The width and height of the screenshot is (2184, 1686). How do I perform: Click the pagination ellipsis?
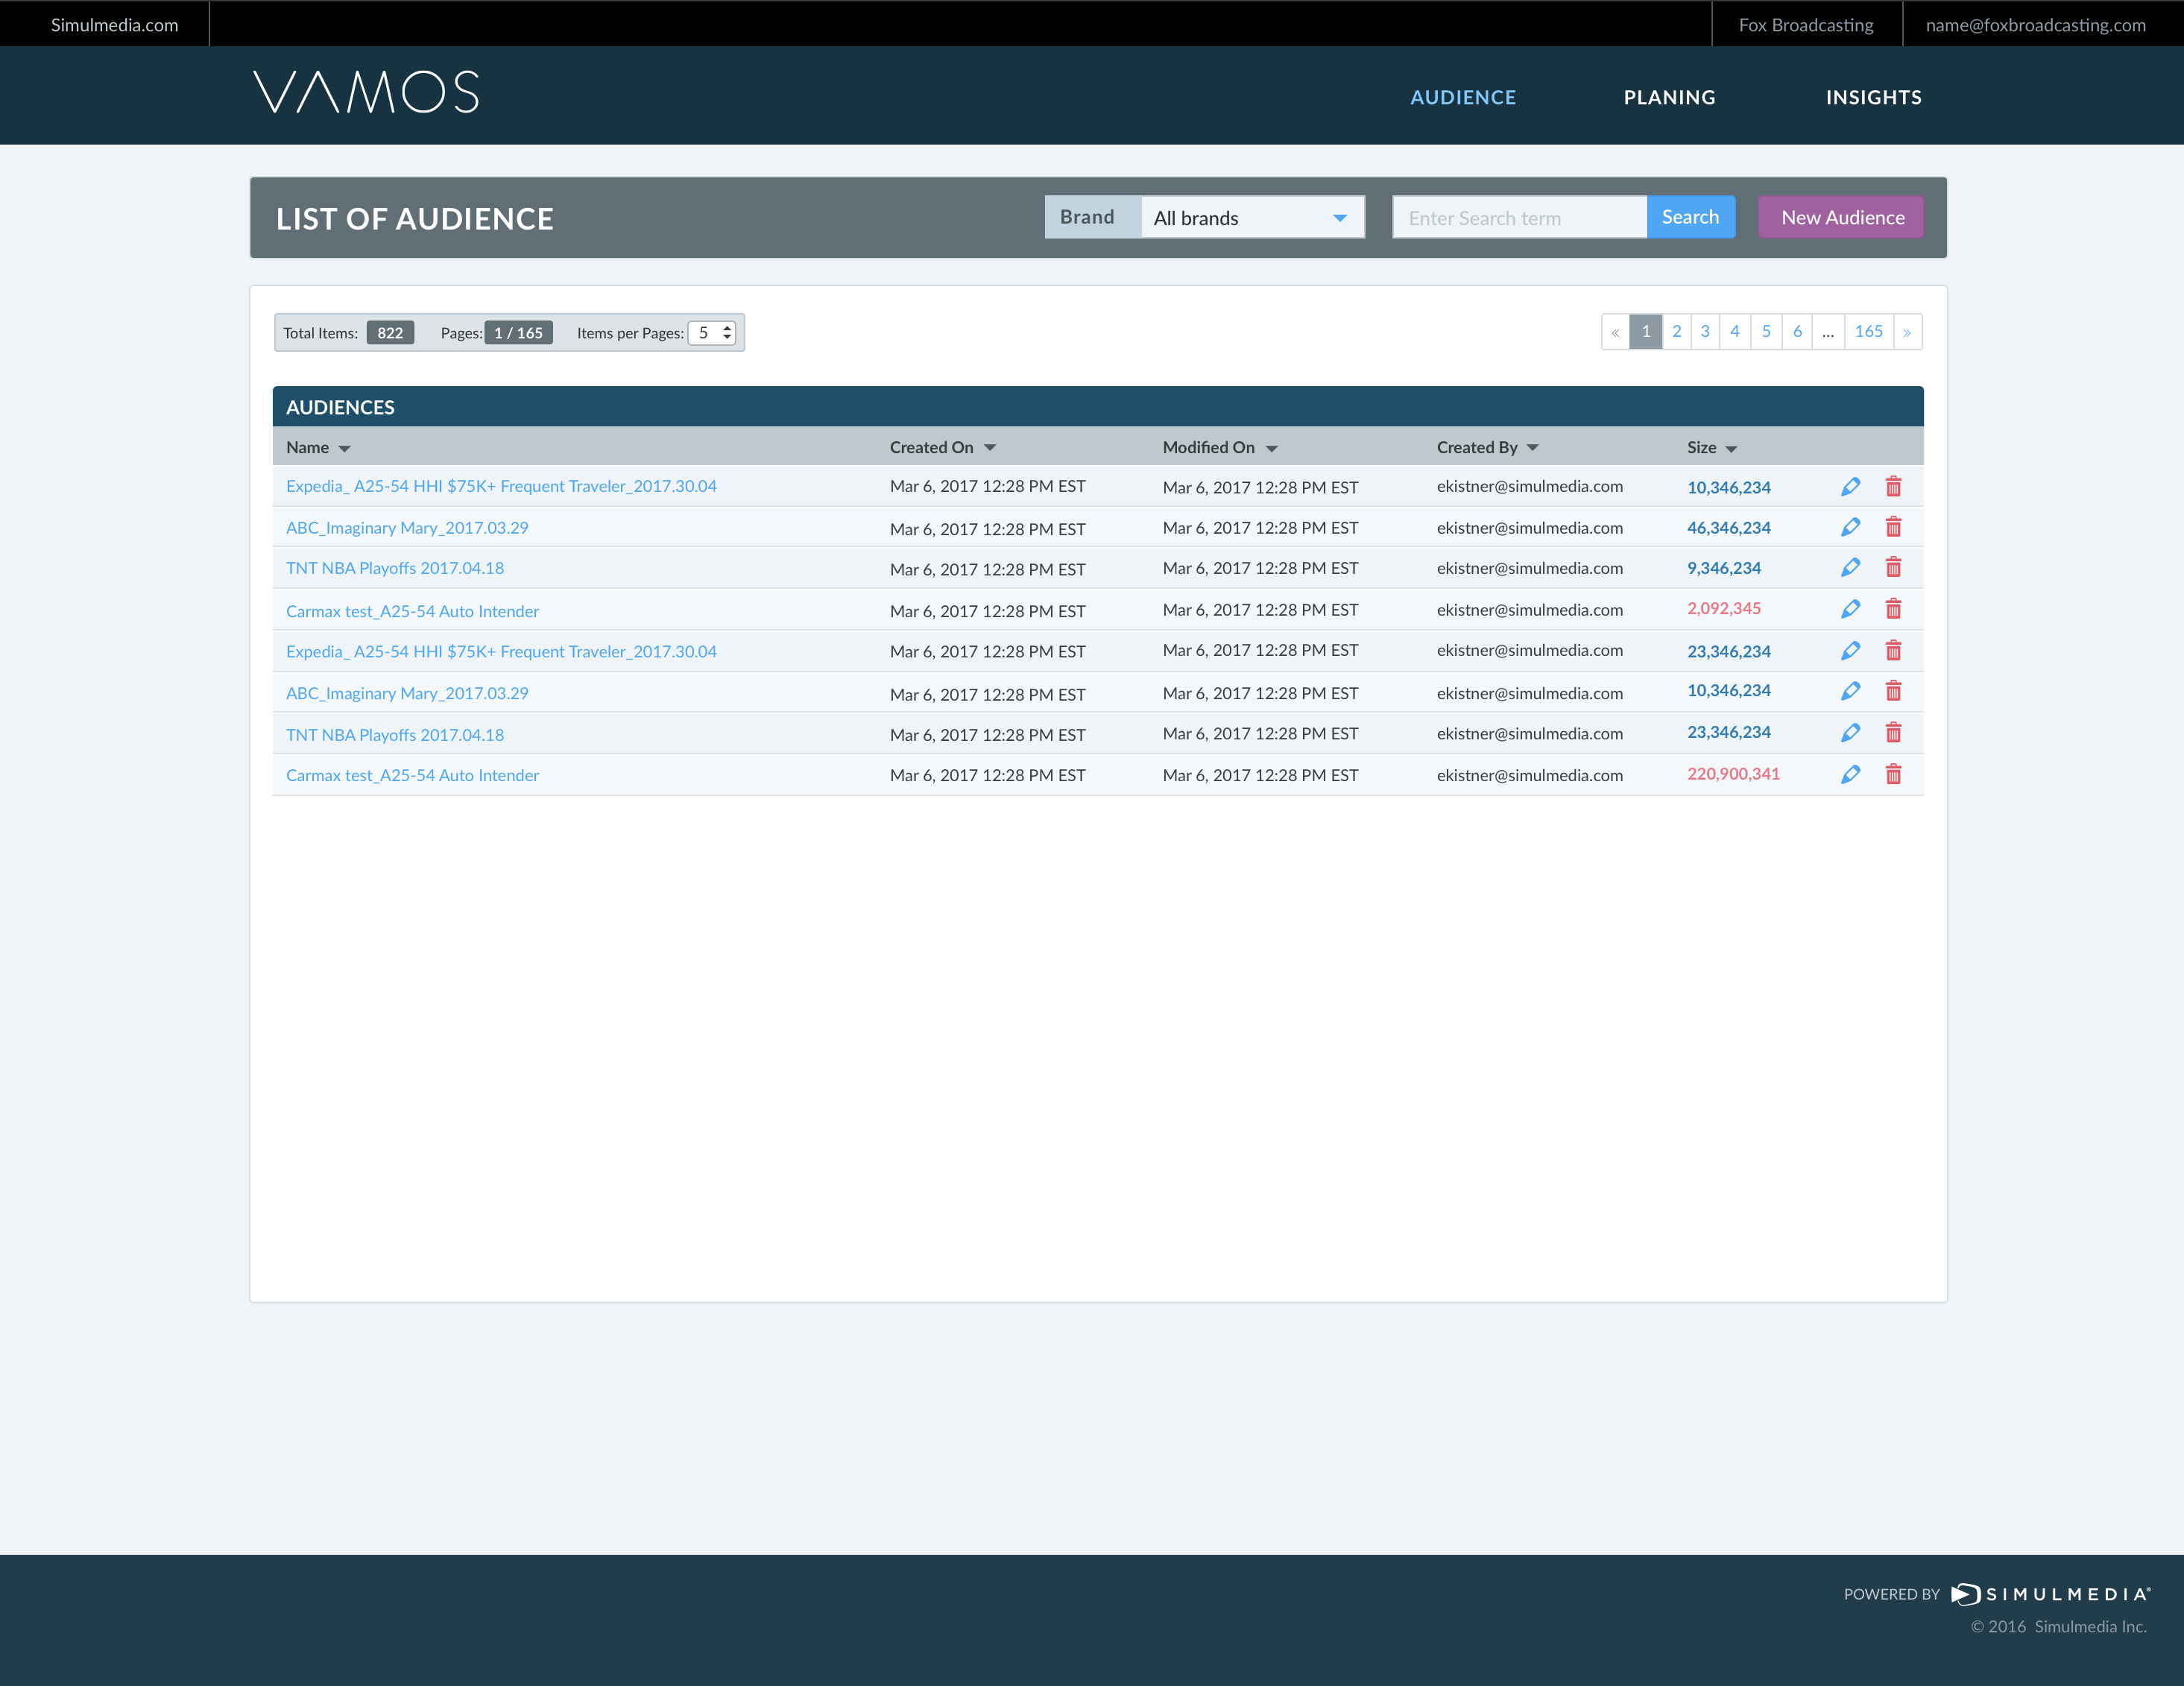click(1828, 332)
